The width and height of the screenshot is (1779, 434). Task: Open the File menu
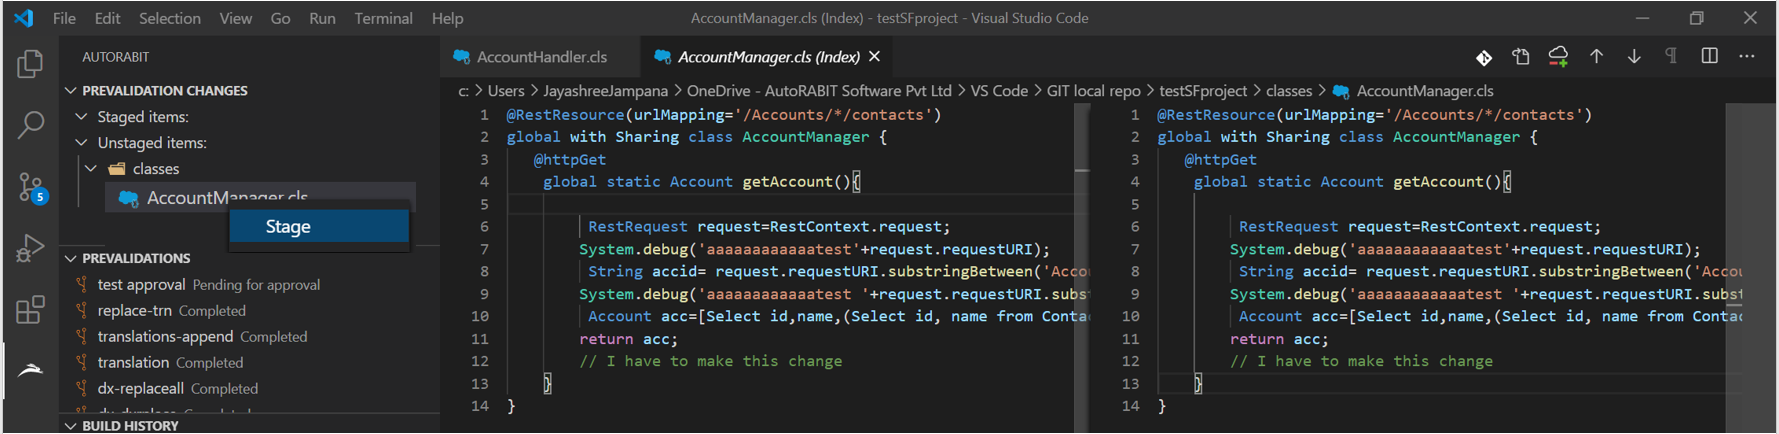pyautogui.click(x=64, y=18)
